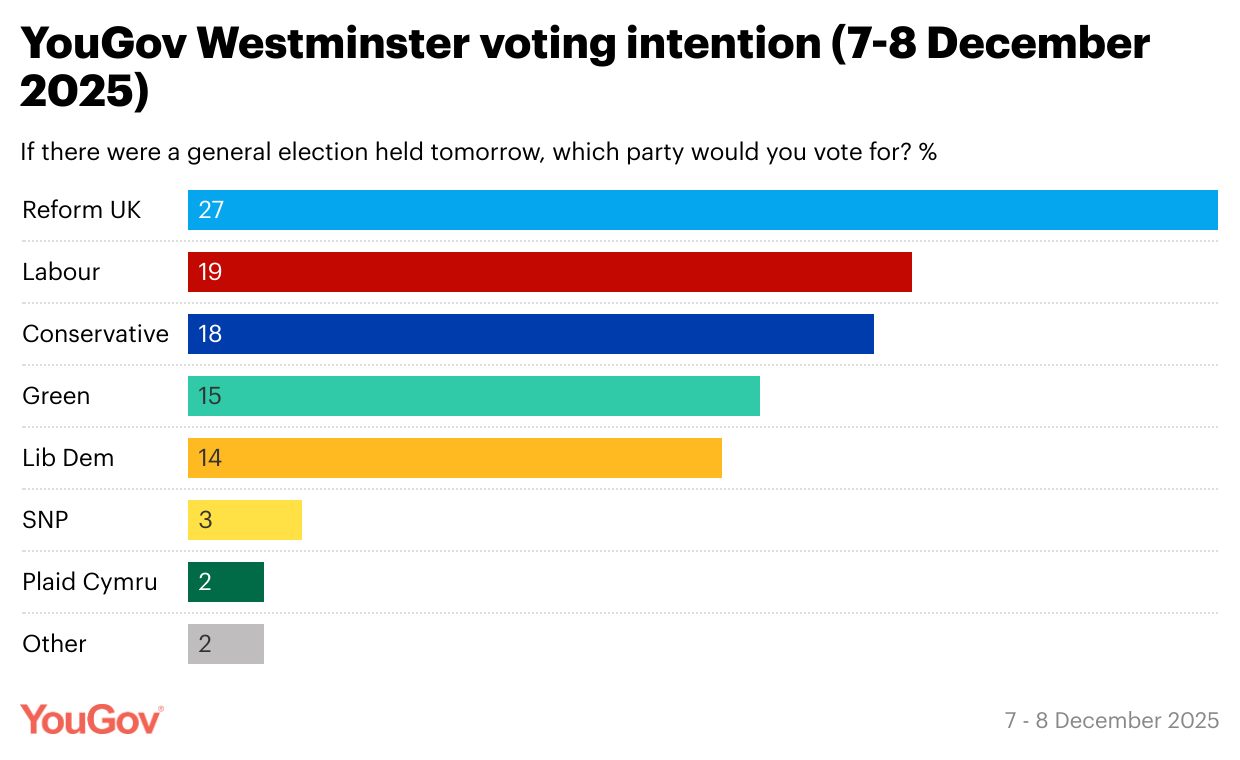Select the SNP label
This screenshot has height=760, width=1240.
point(45,520)
